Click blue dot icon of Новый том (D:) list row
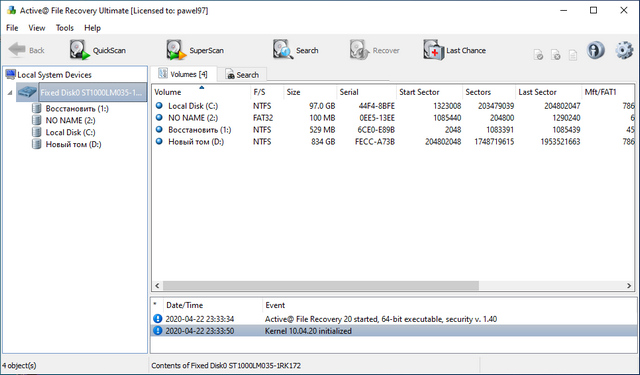640x375 pixels. coord(159,141)
